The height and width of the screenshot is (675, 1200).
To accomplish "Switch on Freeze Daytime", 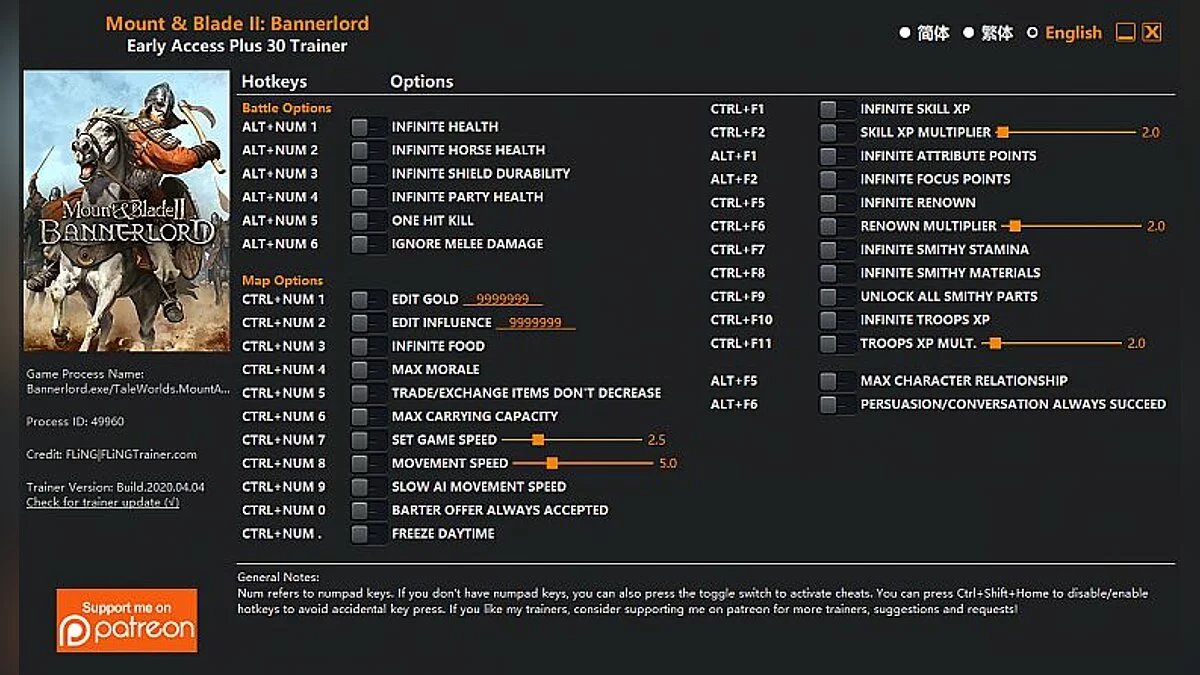I will tap(368, 534).
